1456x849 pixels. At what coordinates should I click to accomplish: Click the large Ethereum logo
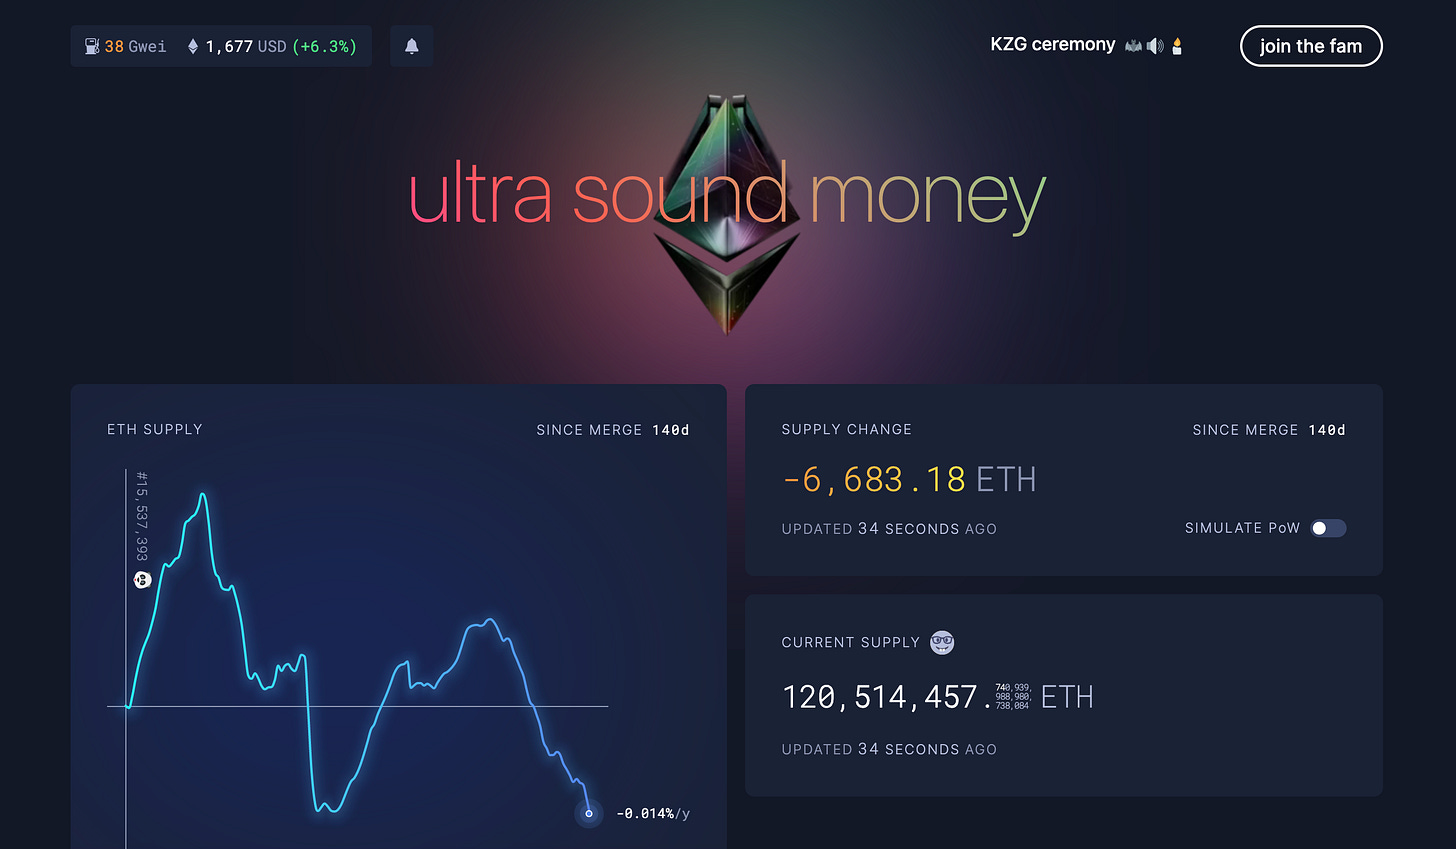click(727, 213)
